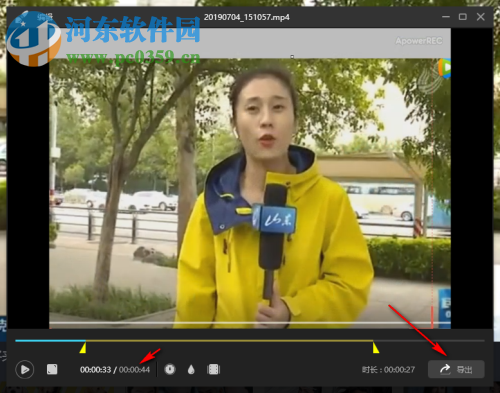This screenshot has height=393, width=500.
Task: Click the played blue section of the timeline
Action: pyautogui.click(x=50, y=341)
